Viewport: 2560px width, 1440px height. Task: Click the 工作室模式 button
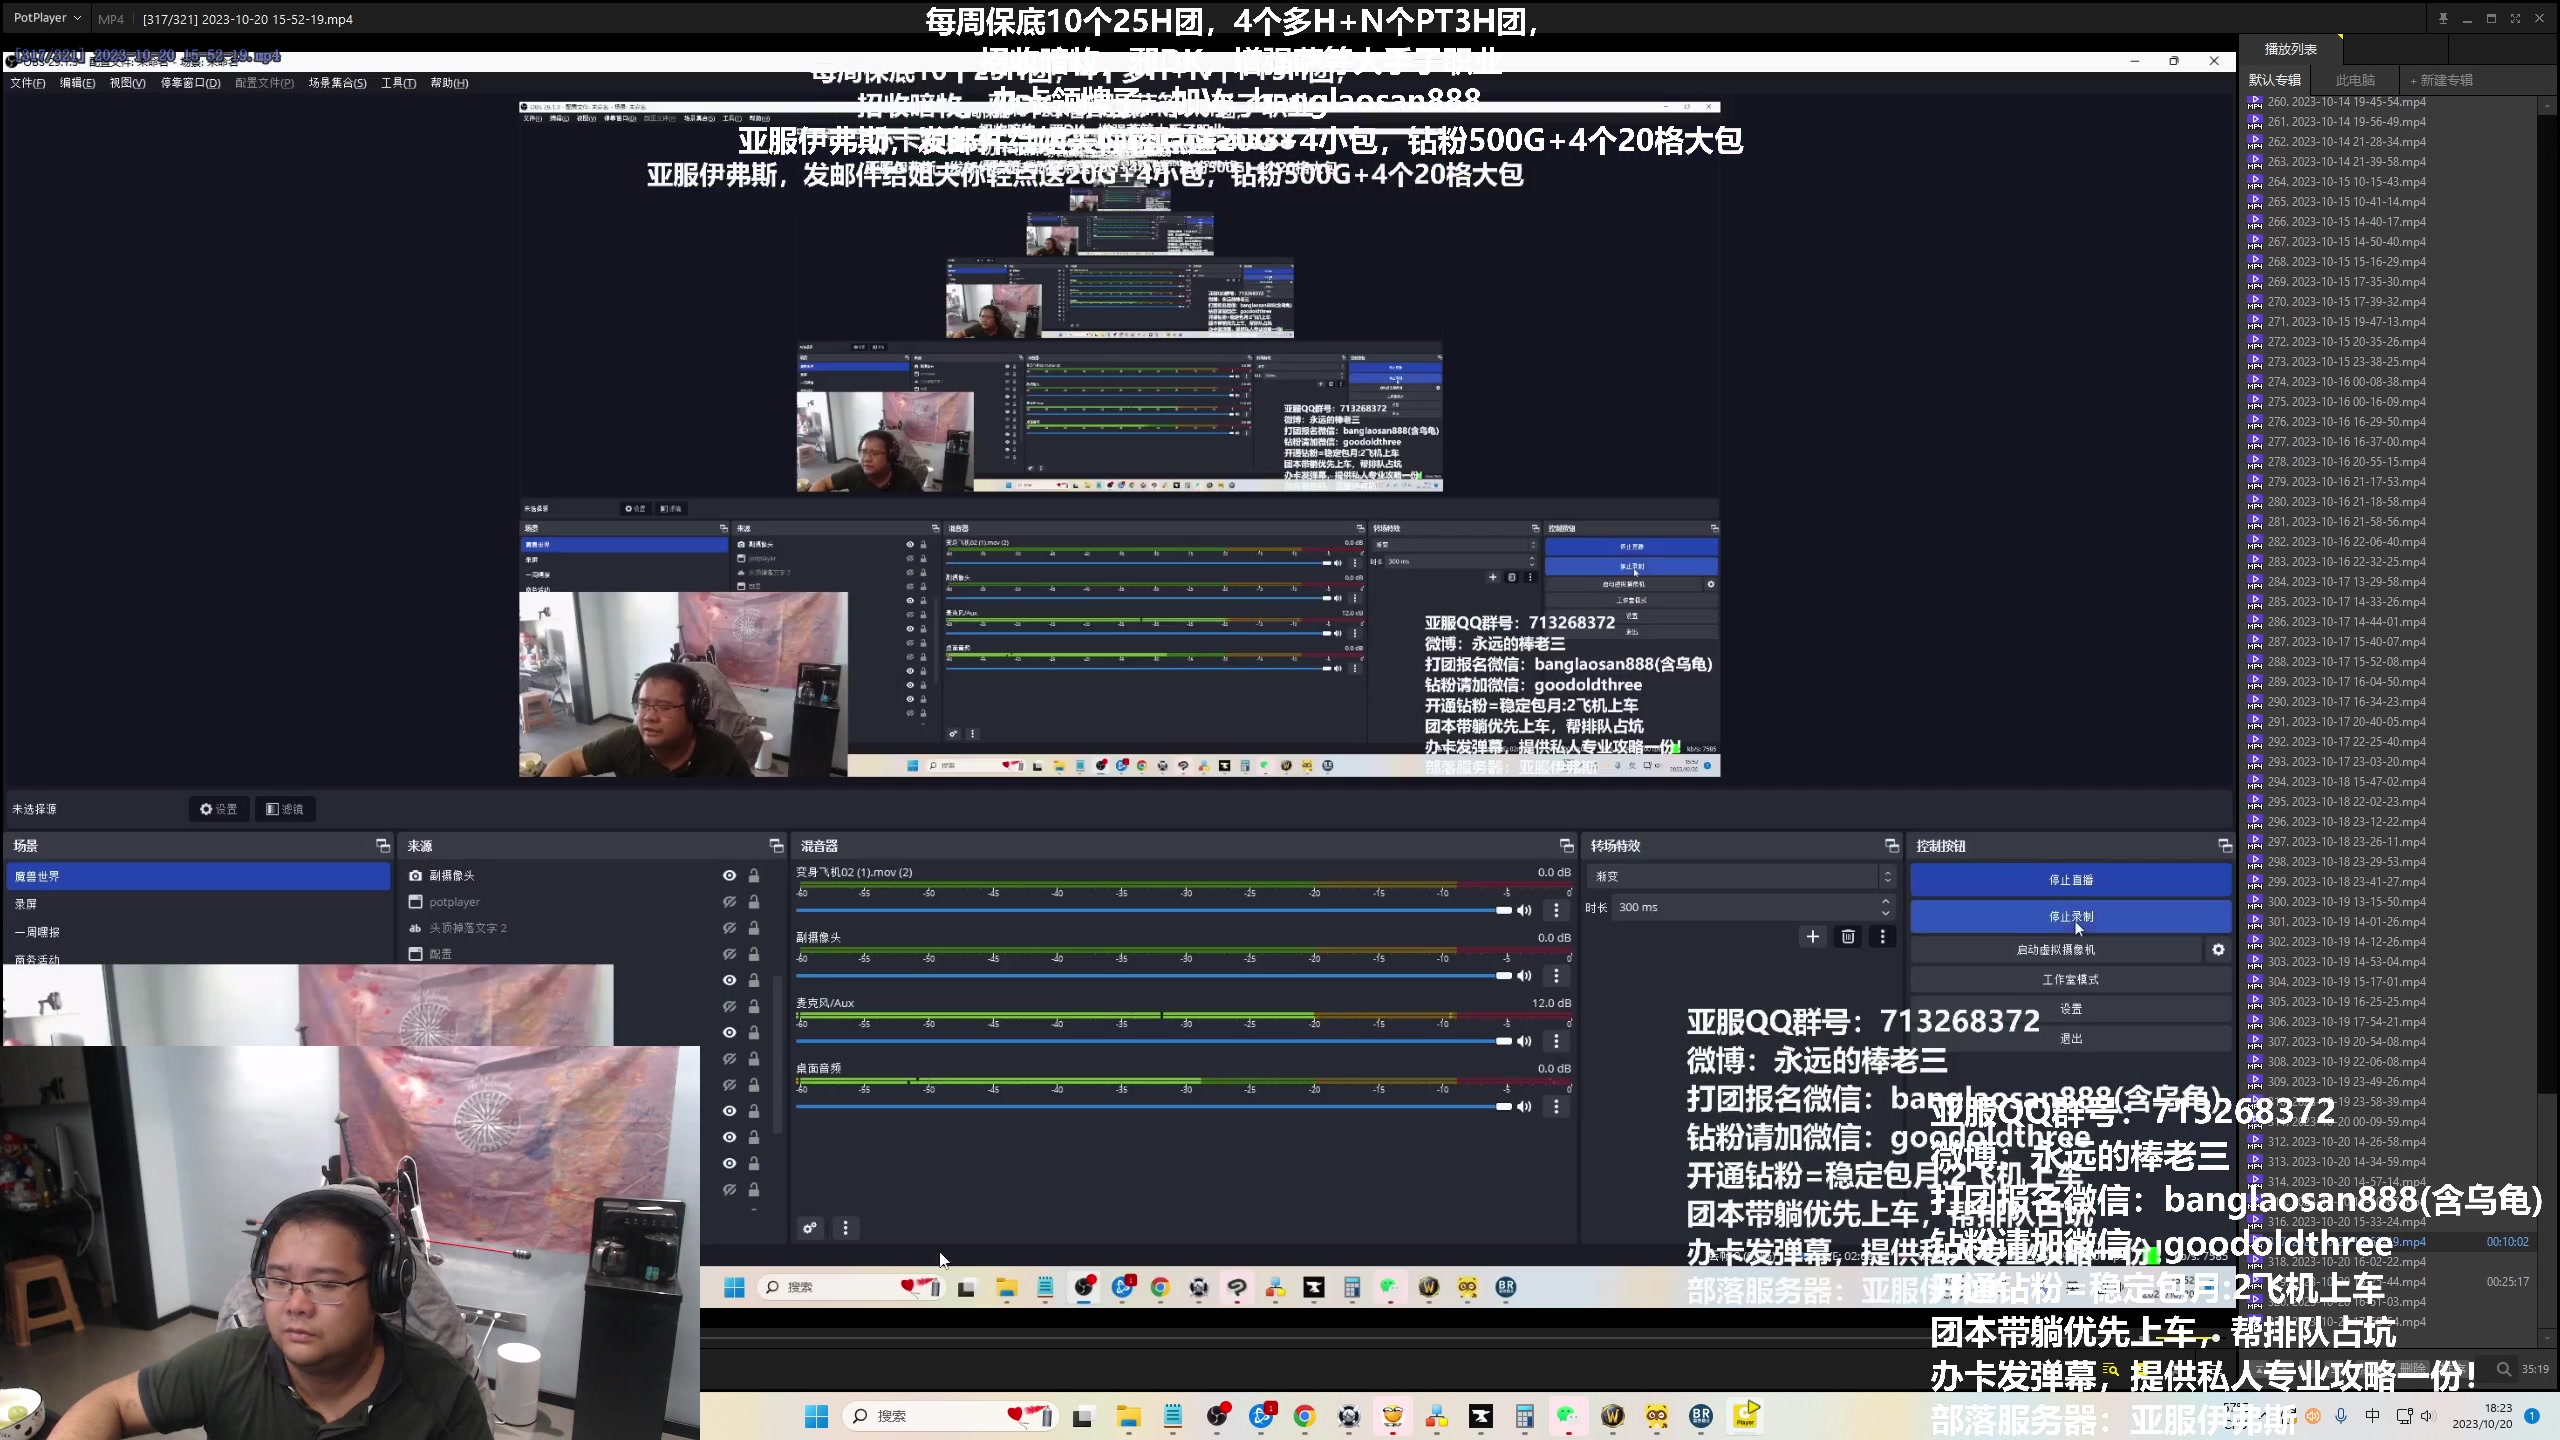2070,980
